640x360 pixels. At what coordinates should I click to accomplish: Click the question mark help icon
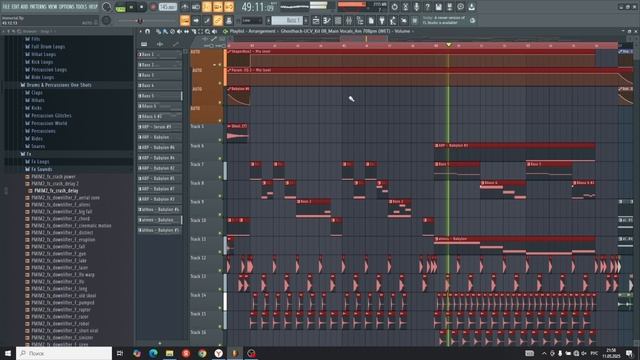[427, 7]
